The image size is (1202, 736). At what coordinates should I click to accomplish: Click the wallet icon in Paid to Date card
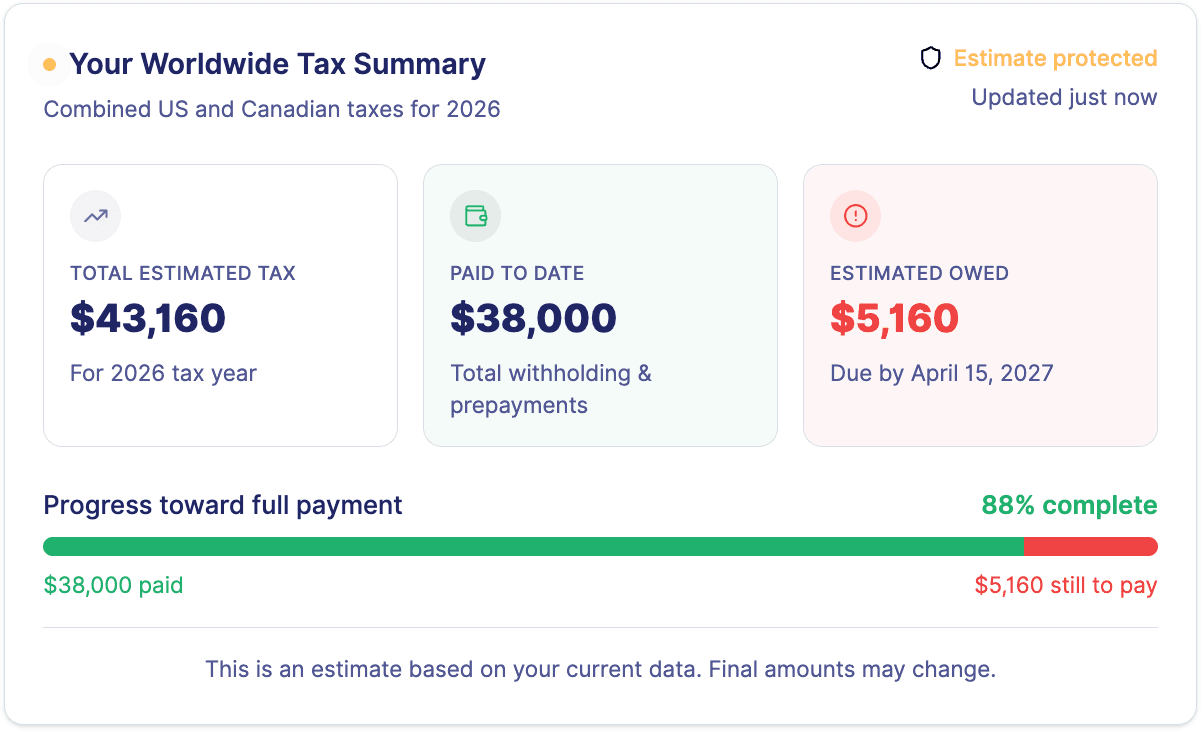[476, 216]
